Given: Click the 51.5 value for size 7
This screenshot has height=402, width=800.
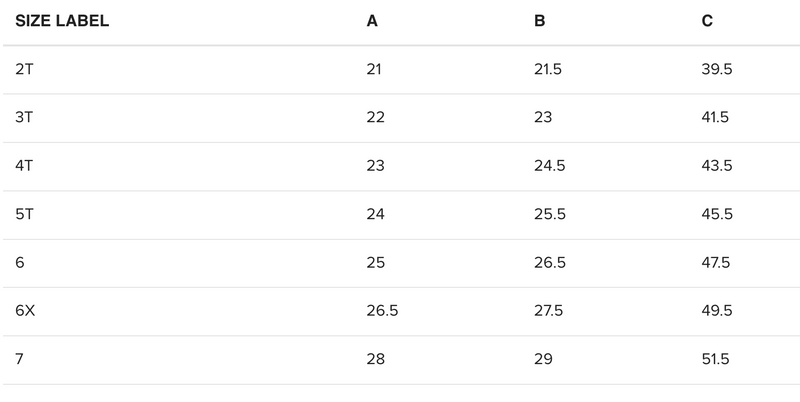Looking at the screenshot, I should tap(716, 359).
